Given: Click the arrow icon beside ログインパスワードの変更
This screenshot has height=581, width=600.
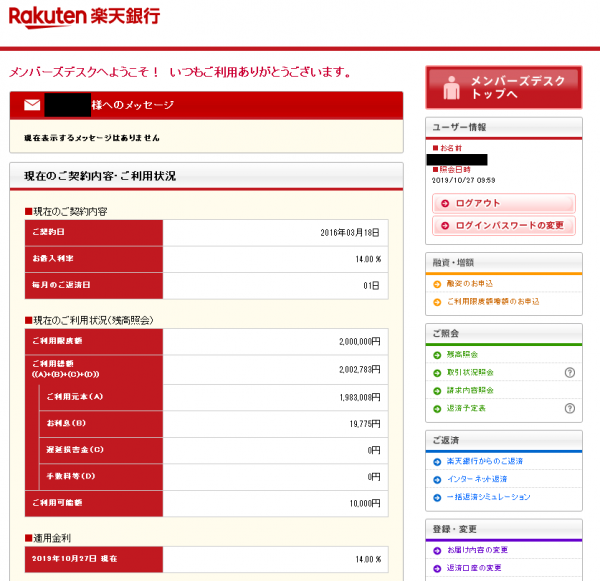Looking at the screenshot, I should tap(445, 226).
